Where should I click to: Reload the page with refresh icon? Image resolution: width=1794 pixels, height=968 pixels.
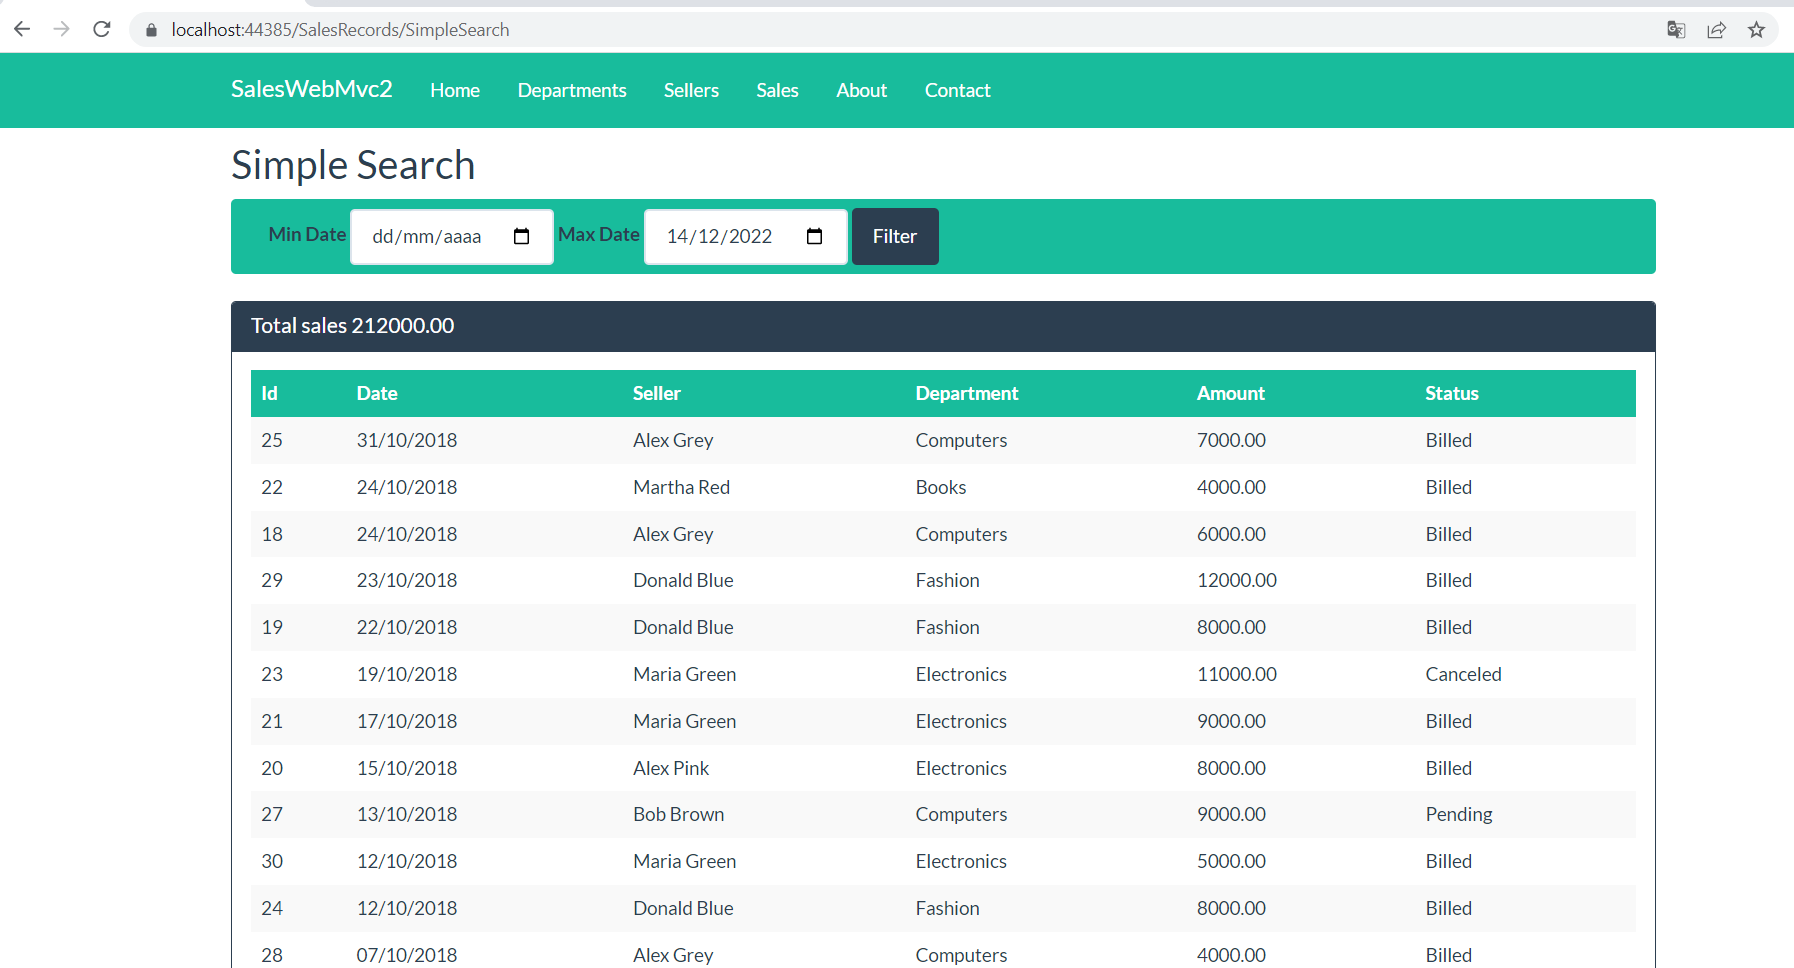102,30
